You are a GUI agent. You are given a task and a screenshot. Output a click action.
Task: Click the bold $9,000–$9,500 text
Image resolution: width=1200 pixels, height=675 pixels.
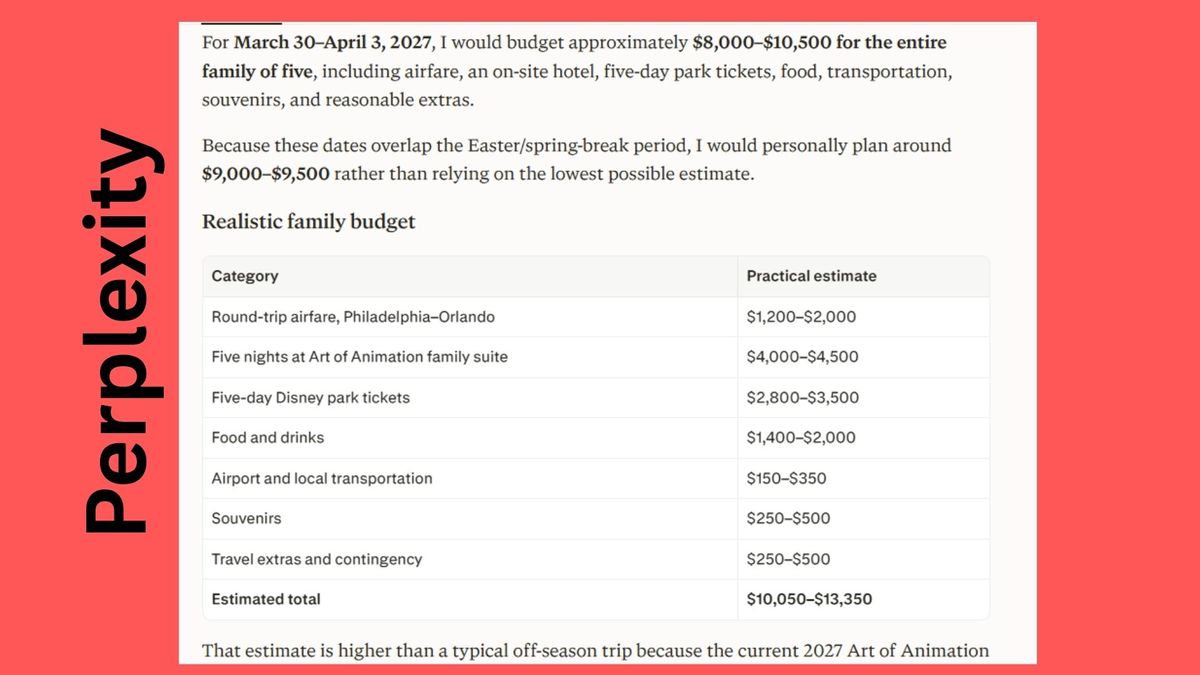(266, 173)
